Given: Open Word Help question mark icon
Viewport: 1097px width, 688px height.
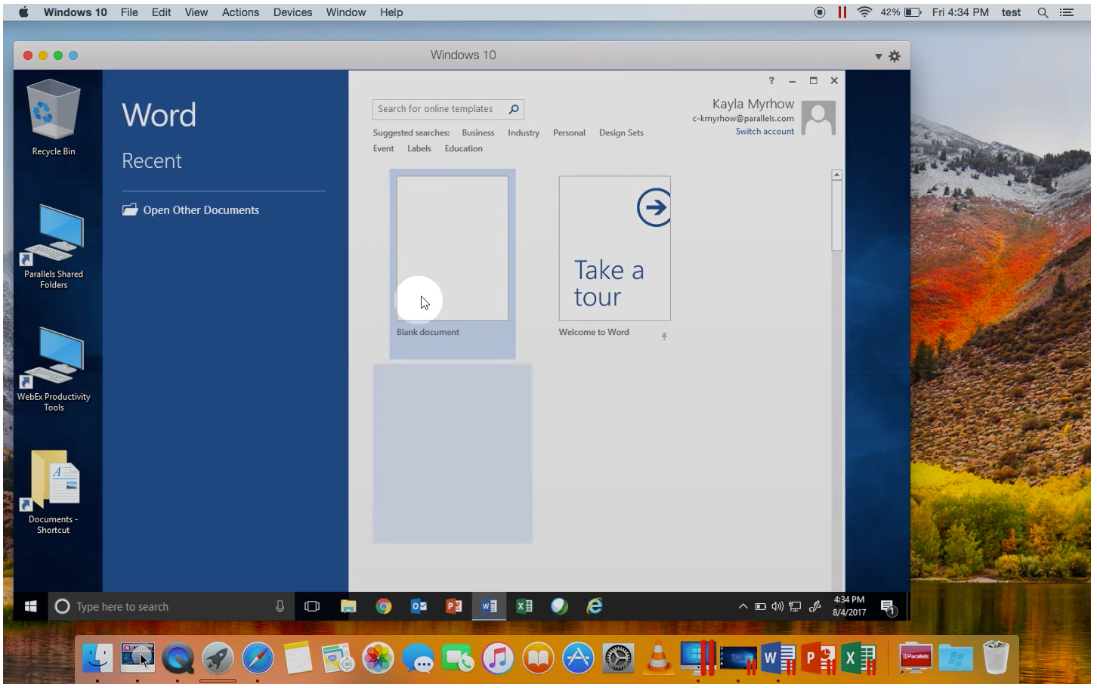Looking at the screenshot, I should tap(771, 80).
